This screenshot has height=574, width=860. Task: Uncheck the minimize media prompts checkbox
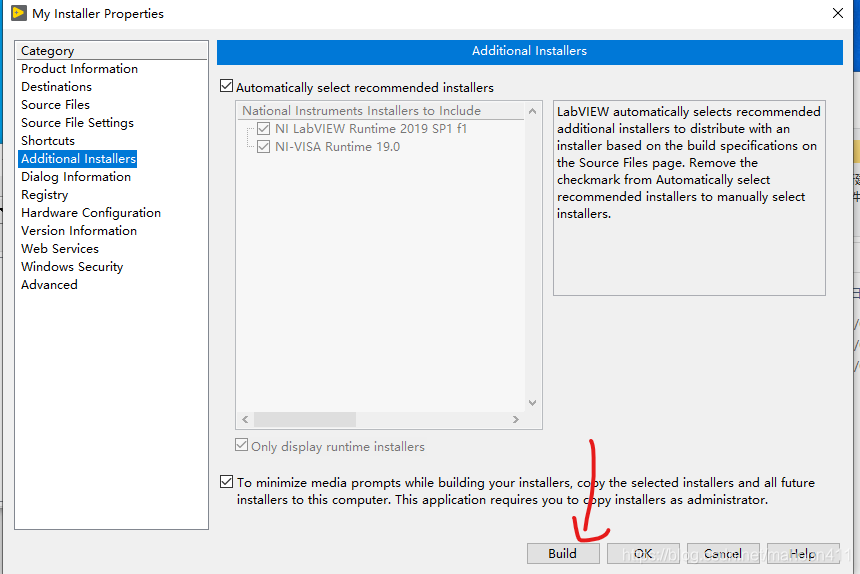[227, 482]
